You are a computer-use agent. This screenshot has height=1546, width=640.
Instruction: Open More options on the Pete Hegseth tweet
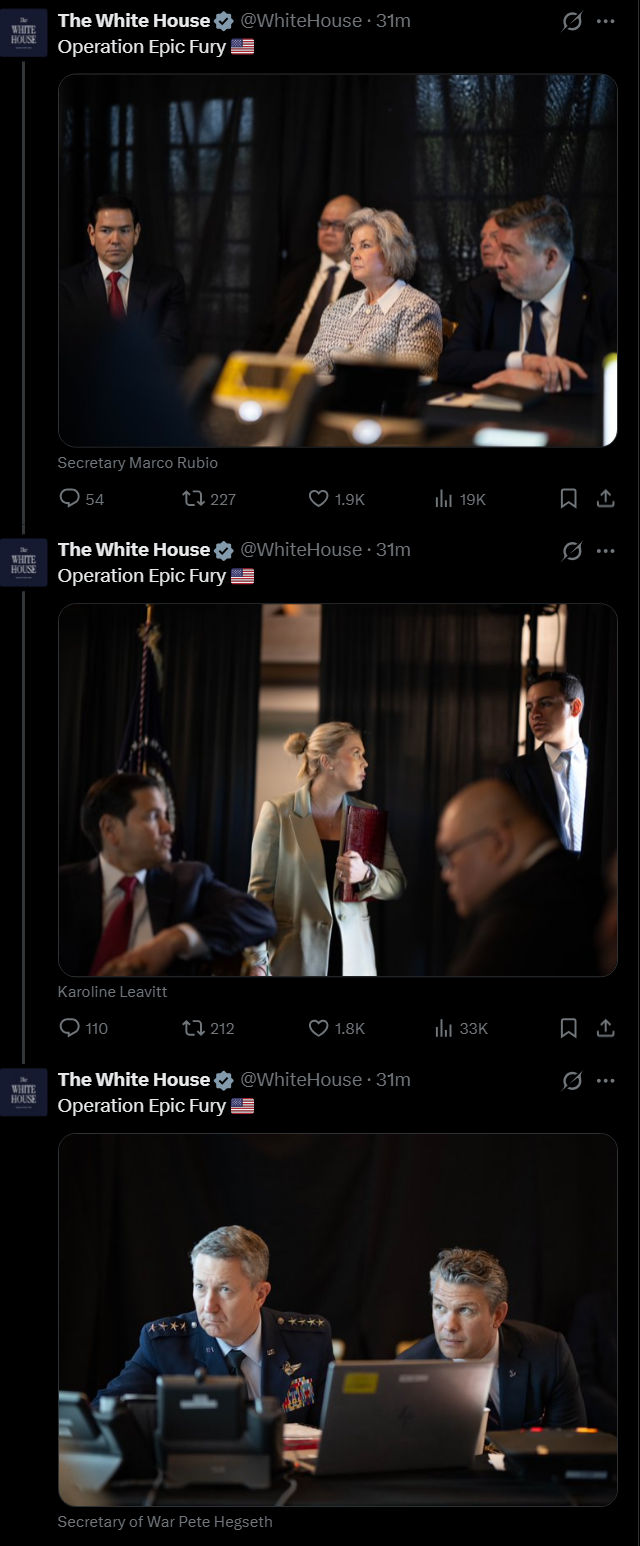(x=605, y=1081)
